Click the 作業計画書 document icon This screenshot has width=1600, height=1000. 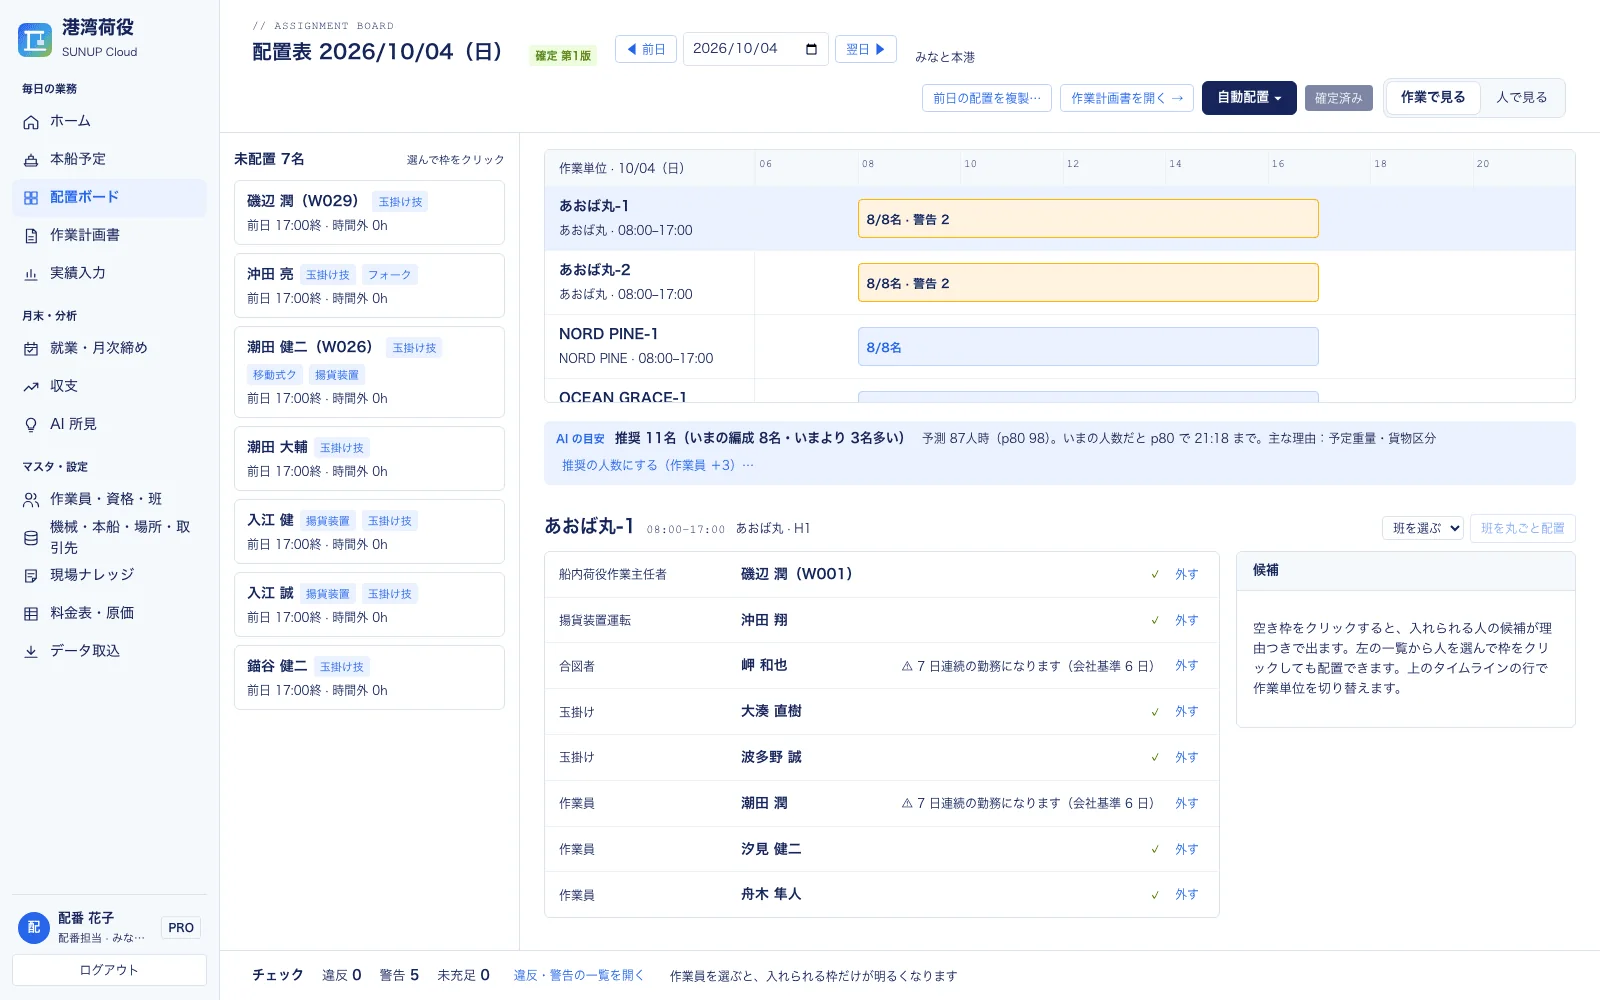click(x=31, y=236)
